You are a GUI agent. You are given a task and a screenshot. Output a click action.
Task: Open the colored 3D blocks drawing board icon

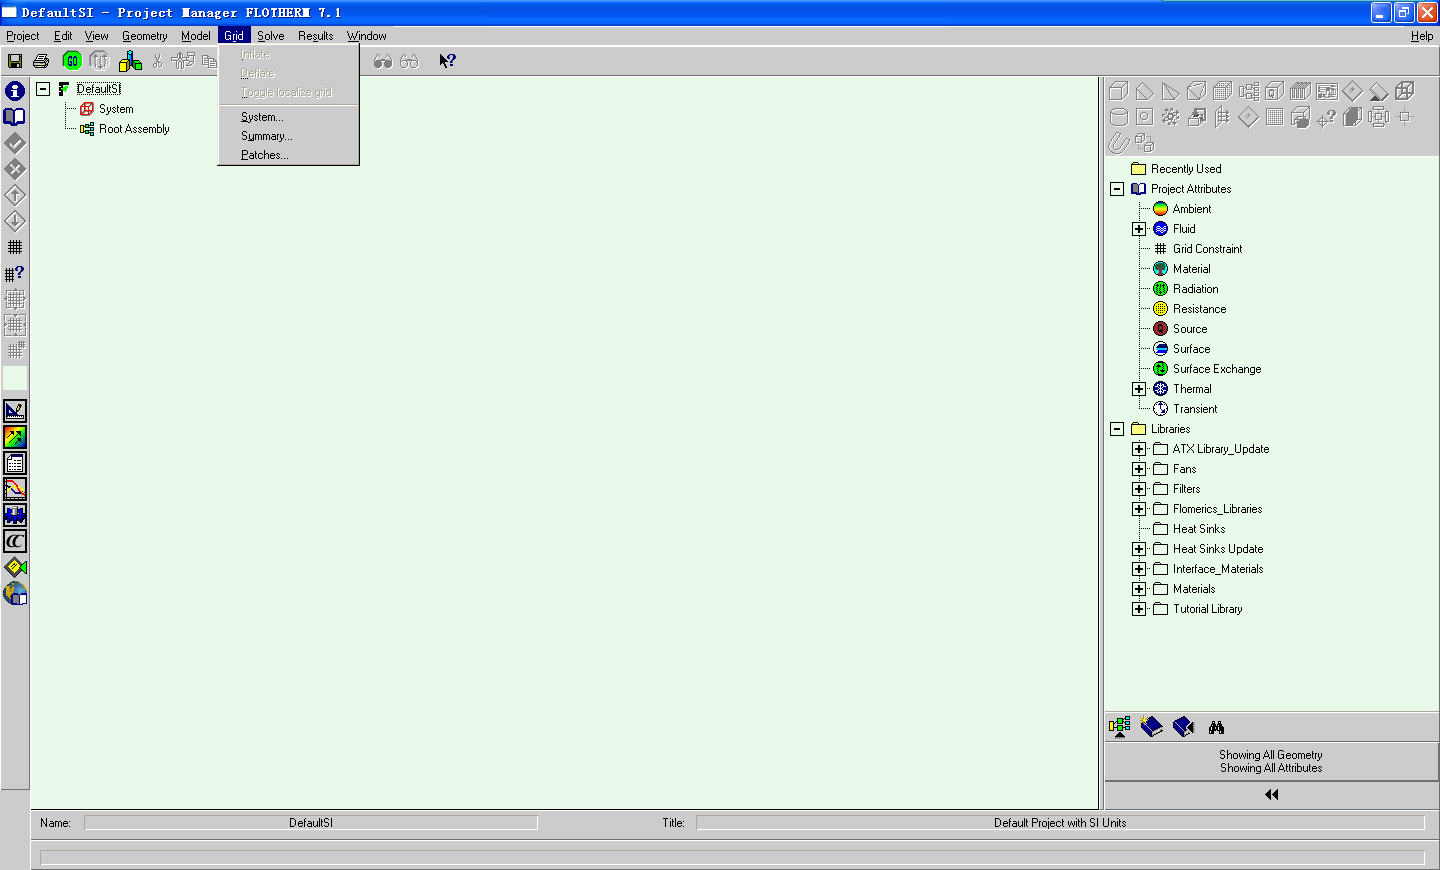(130, 61)
